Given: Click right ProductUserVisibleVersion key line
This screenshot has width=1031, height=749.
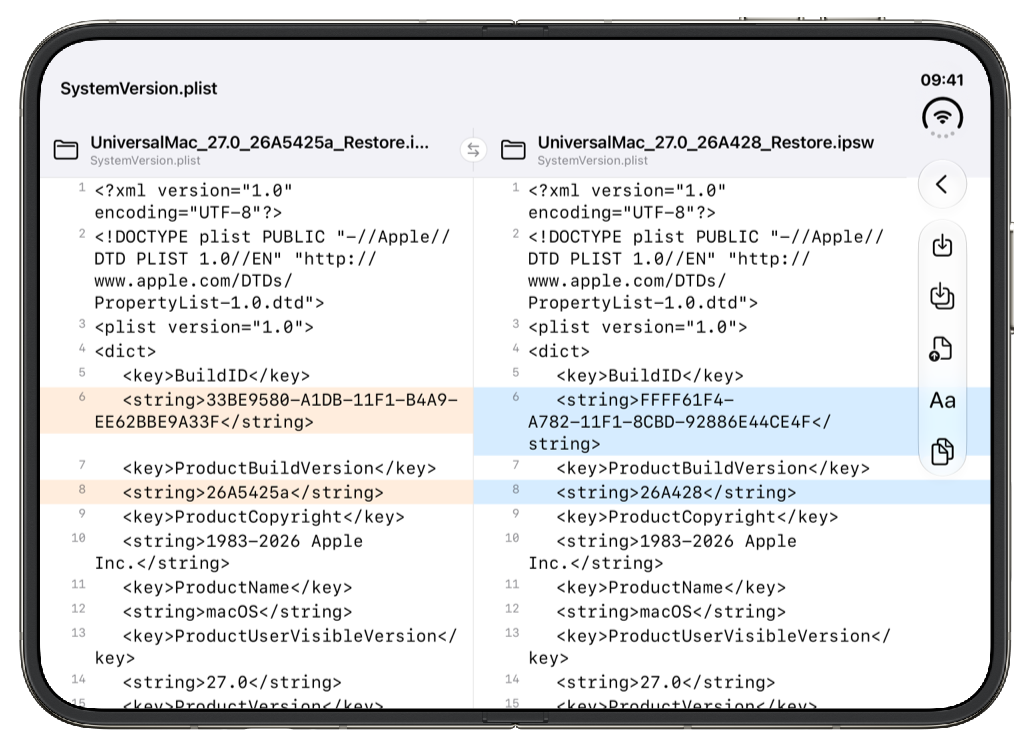Looking at the screenshot, I should 709,646.
